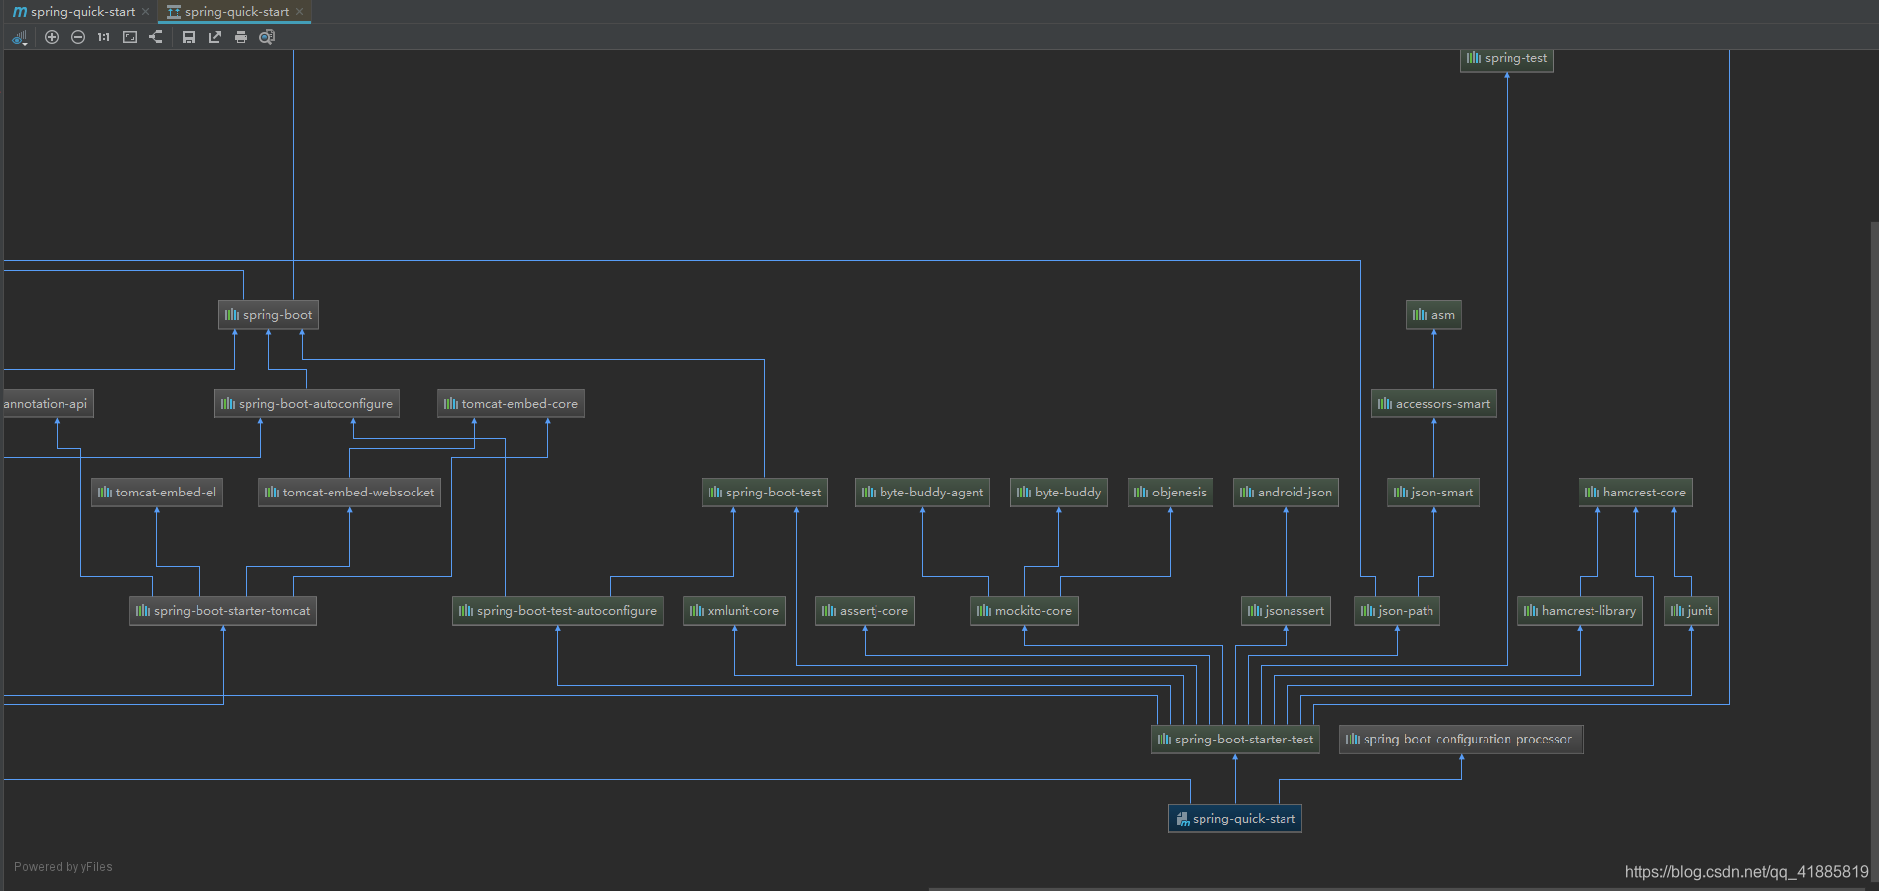The height and width of the screenshot is (891, 1879).
Task: Switch to the Maven pom spring-quick-start tab
Action: tap(74, 12)
